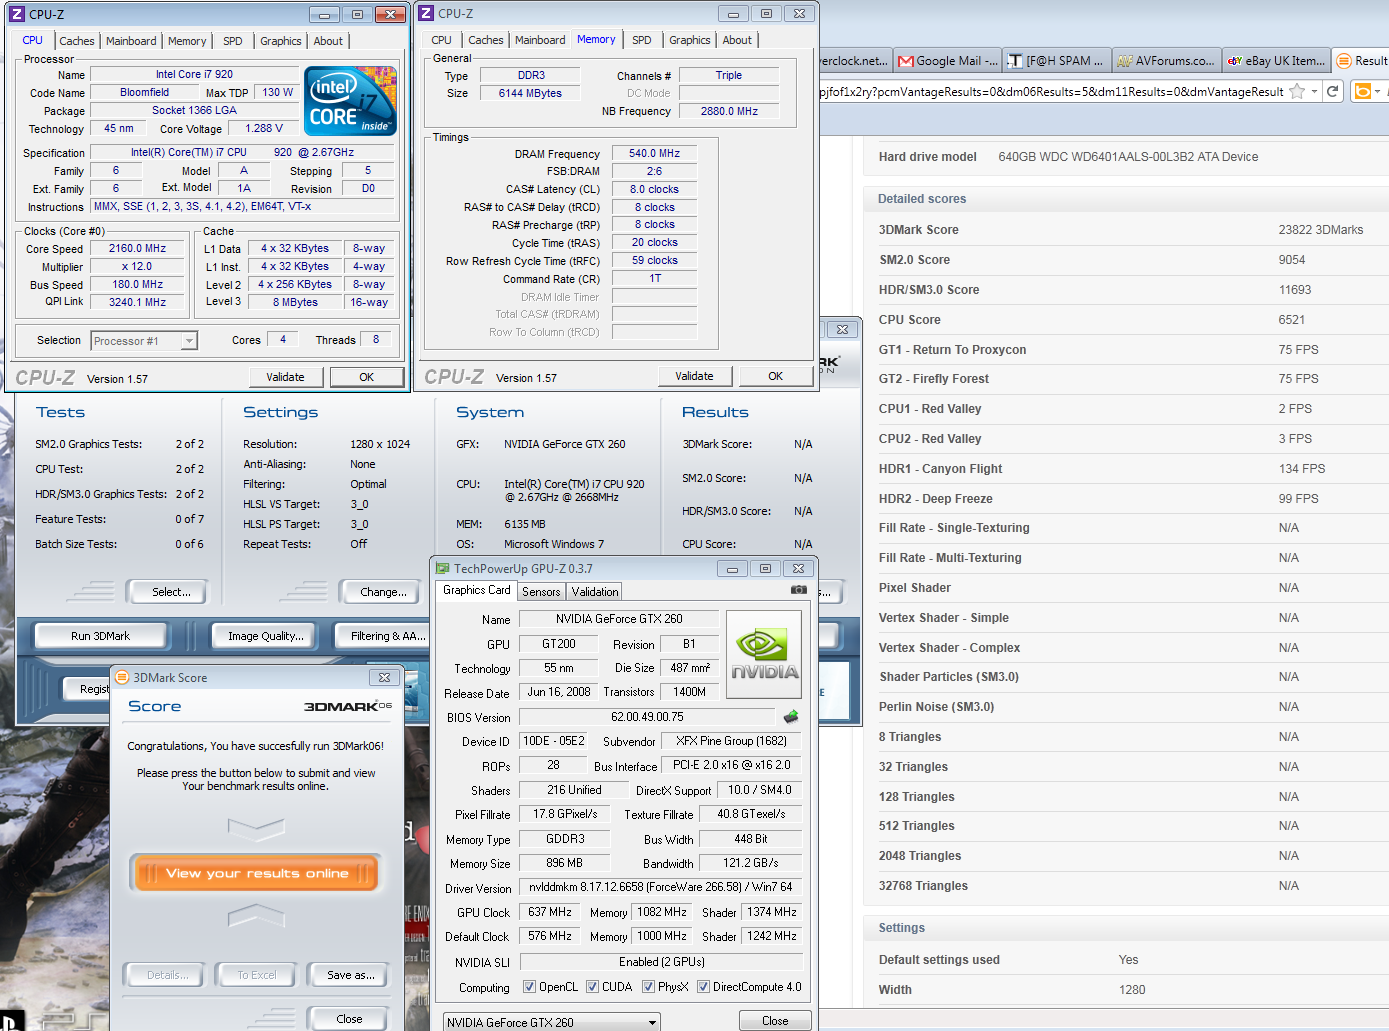Viewport: 1389px width, 1031px height.
Task: Click the CPU-Z Memory window's title bar icon
Action: [426, 13]
